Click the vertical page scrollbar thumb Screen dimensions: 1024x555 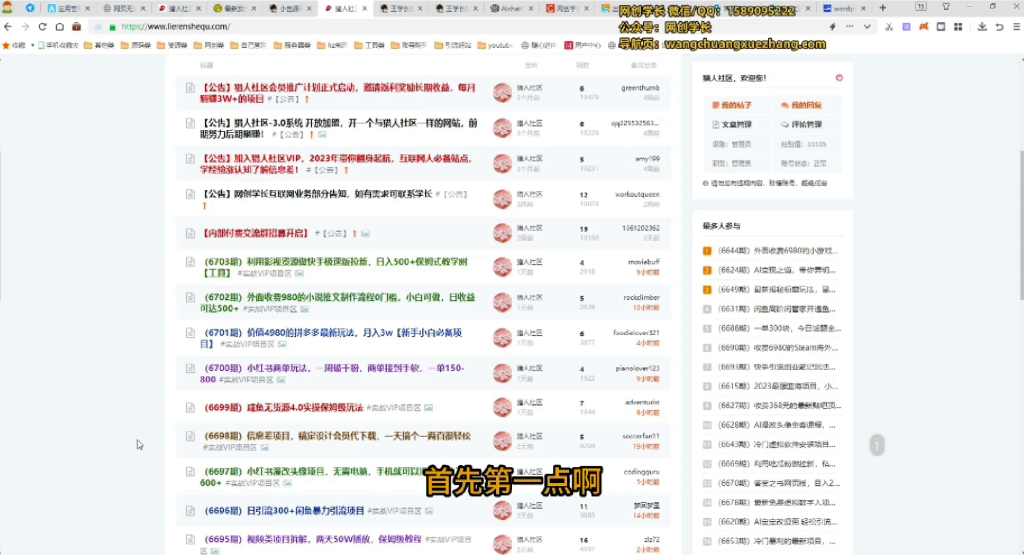(1020, 225)
